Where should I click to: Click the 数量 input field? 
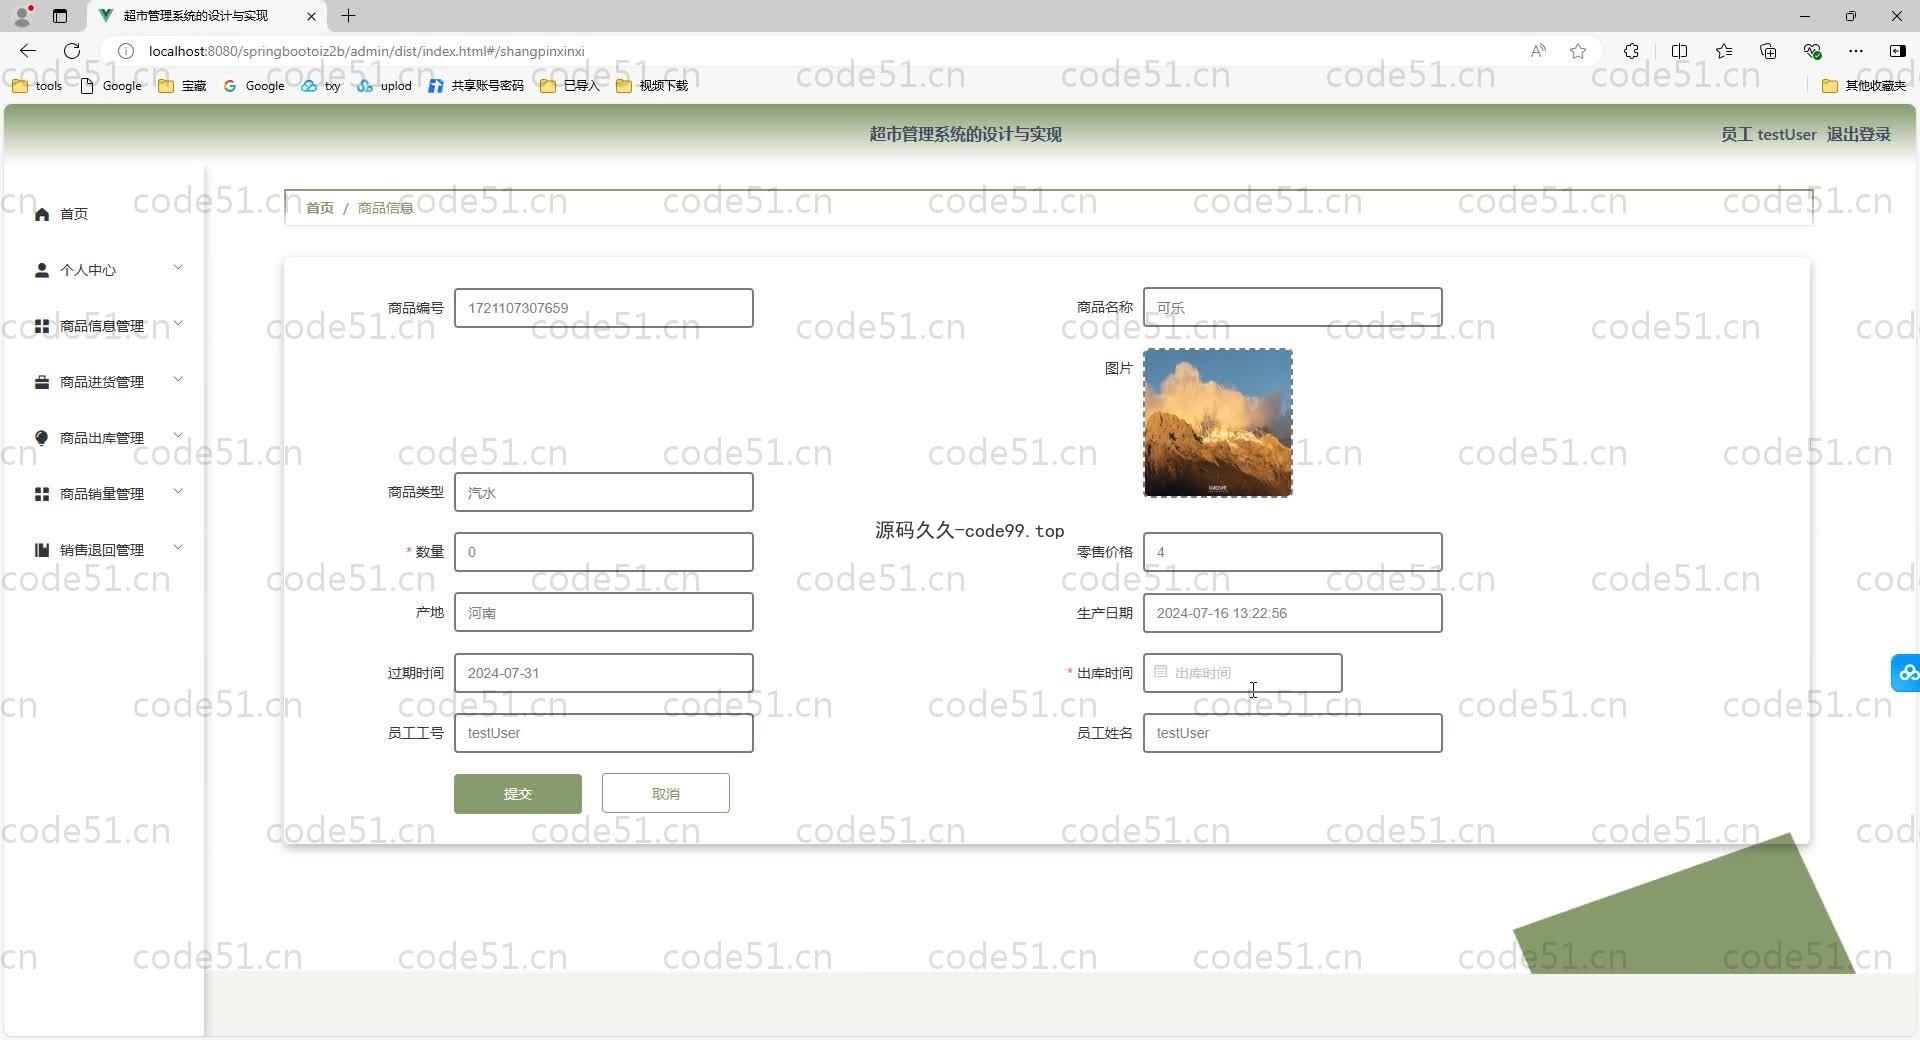pos(603,552)
